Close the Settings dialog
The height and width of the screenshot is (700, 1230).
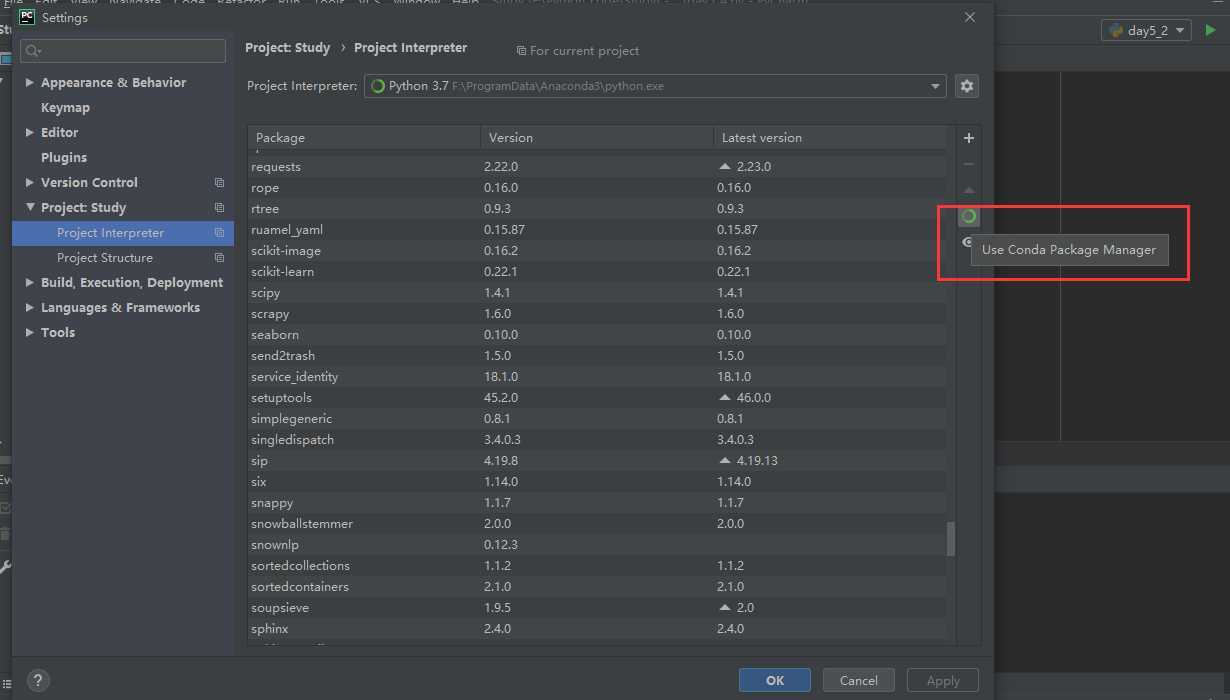(969, 17)
